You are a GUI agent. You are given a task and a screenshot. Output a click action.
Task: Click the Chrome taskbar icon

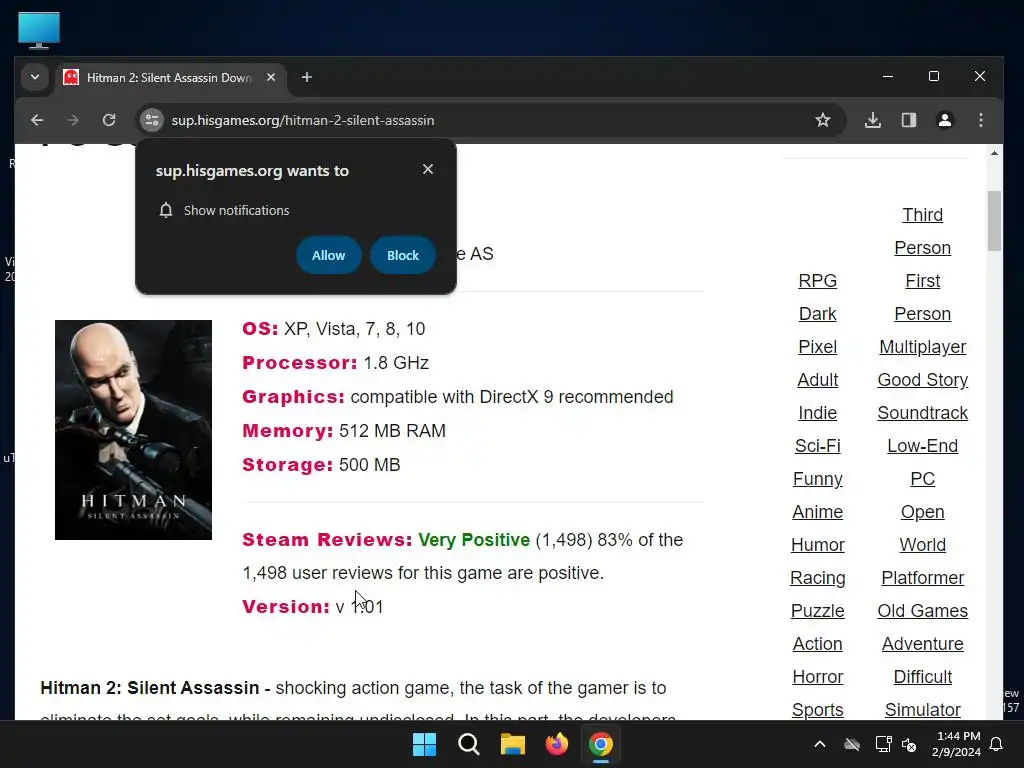601,744
